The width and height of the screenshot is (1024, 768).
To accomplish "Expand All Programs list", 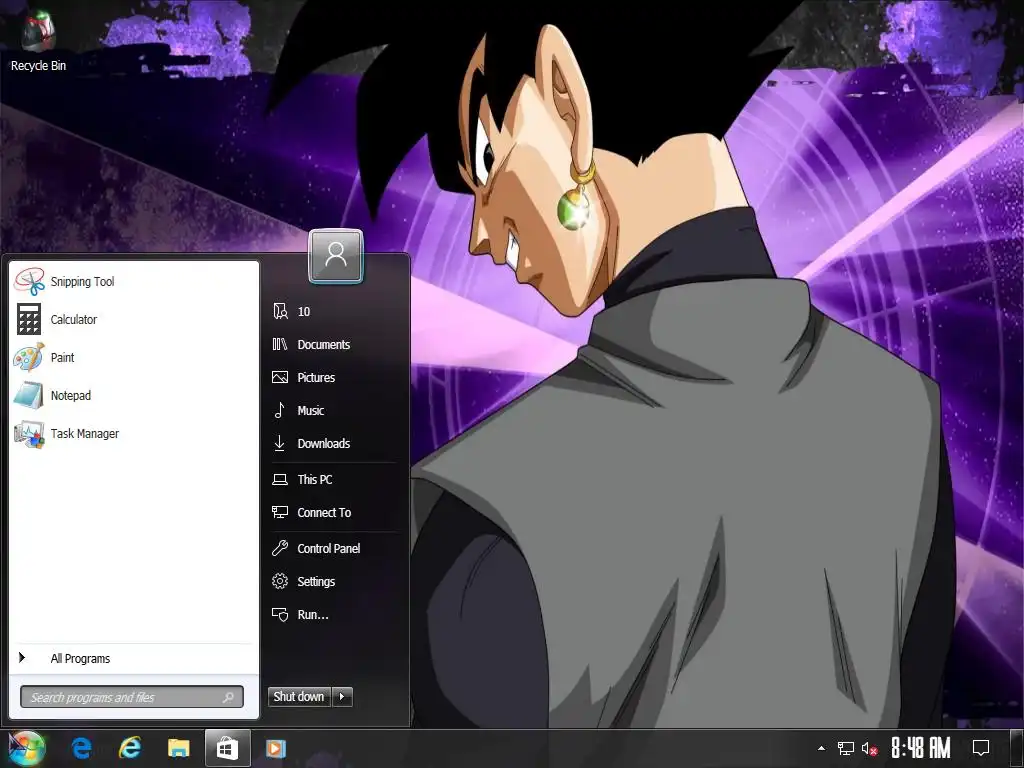I will click(134, 658).
